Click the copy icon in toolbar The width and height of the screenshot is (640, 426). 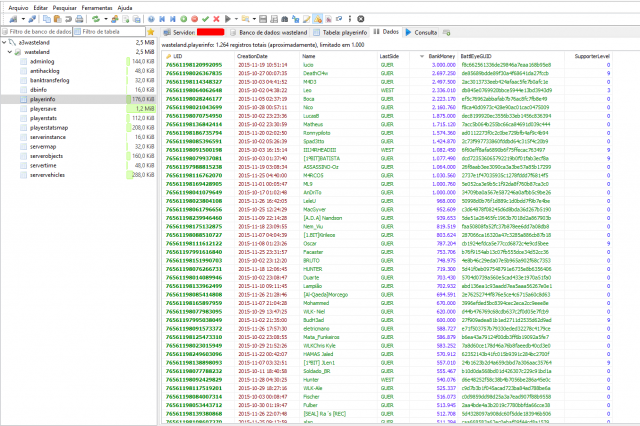47,19
